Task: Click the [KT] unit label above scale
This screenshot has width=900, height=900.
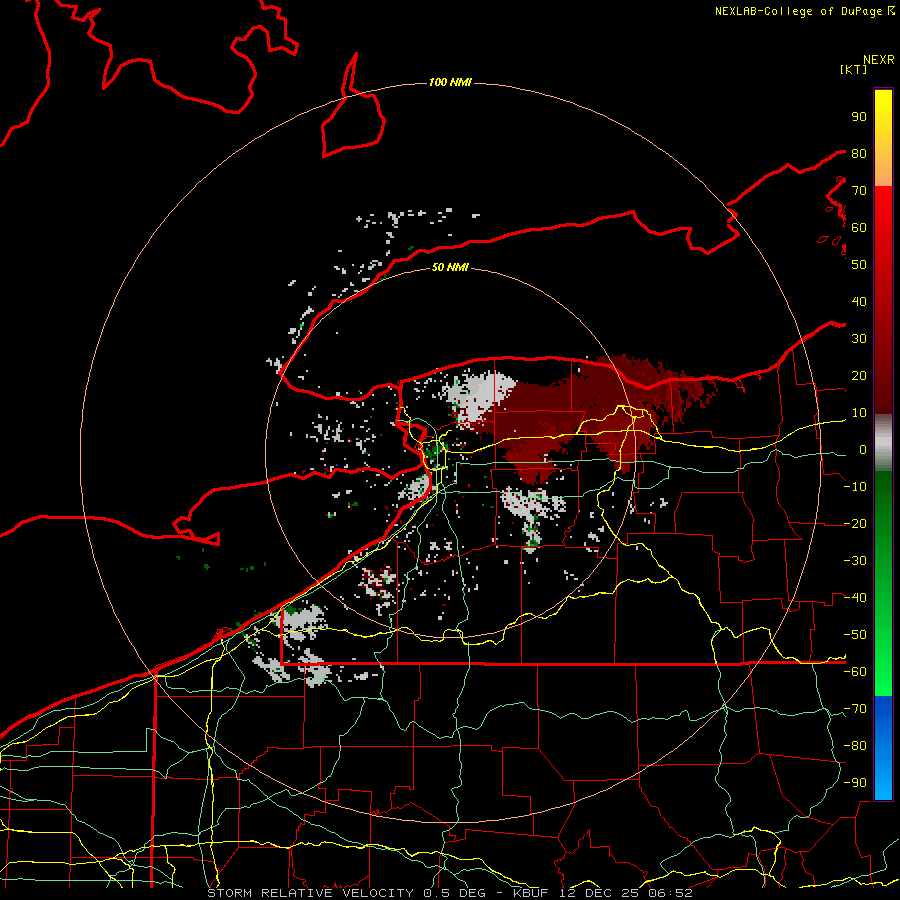Action: (x=854, y=69)
